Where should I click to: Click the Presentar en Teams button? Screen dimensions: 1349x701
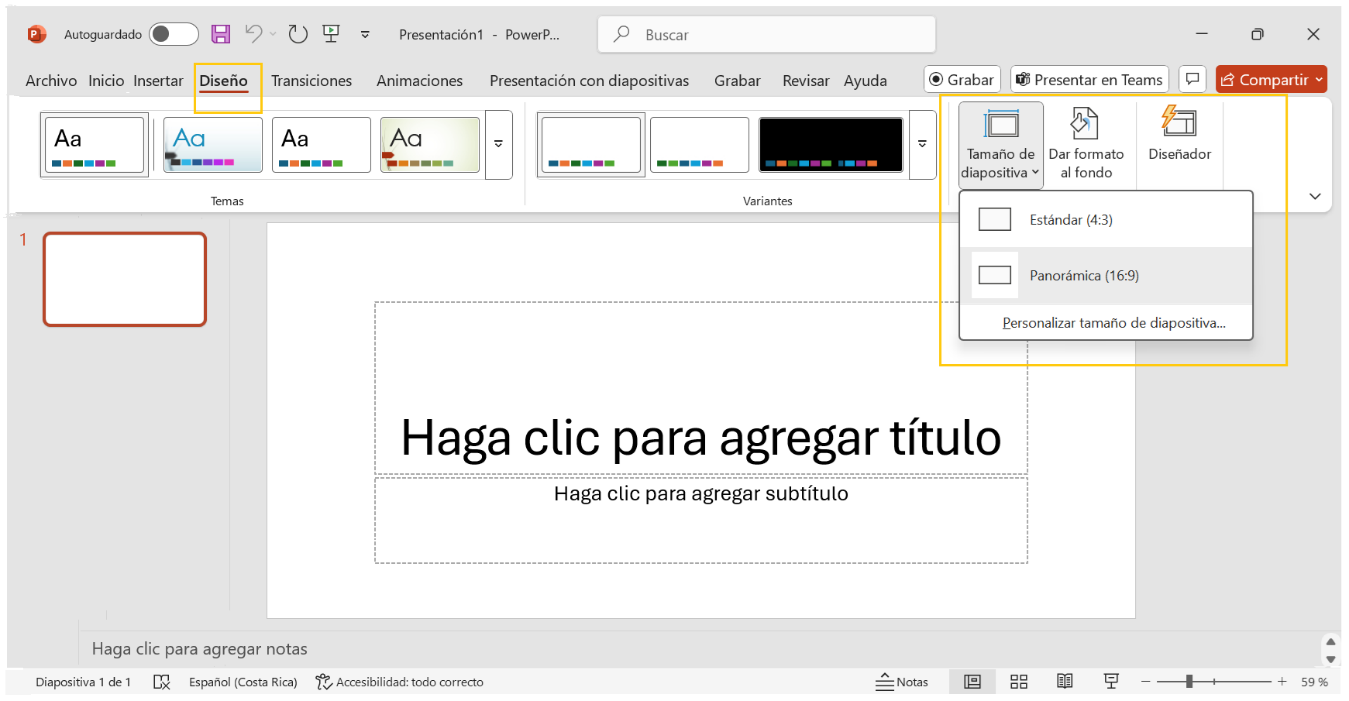[1090, 80]
